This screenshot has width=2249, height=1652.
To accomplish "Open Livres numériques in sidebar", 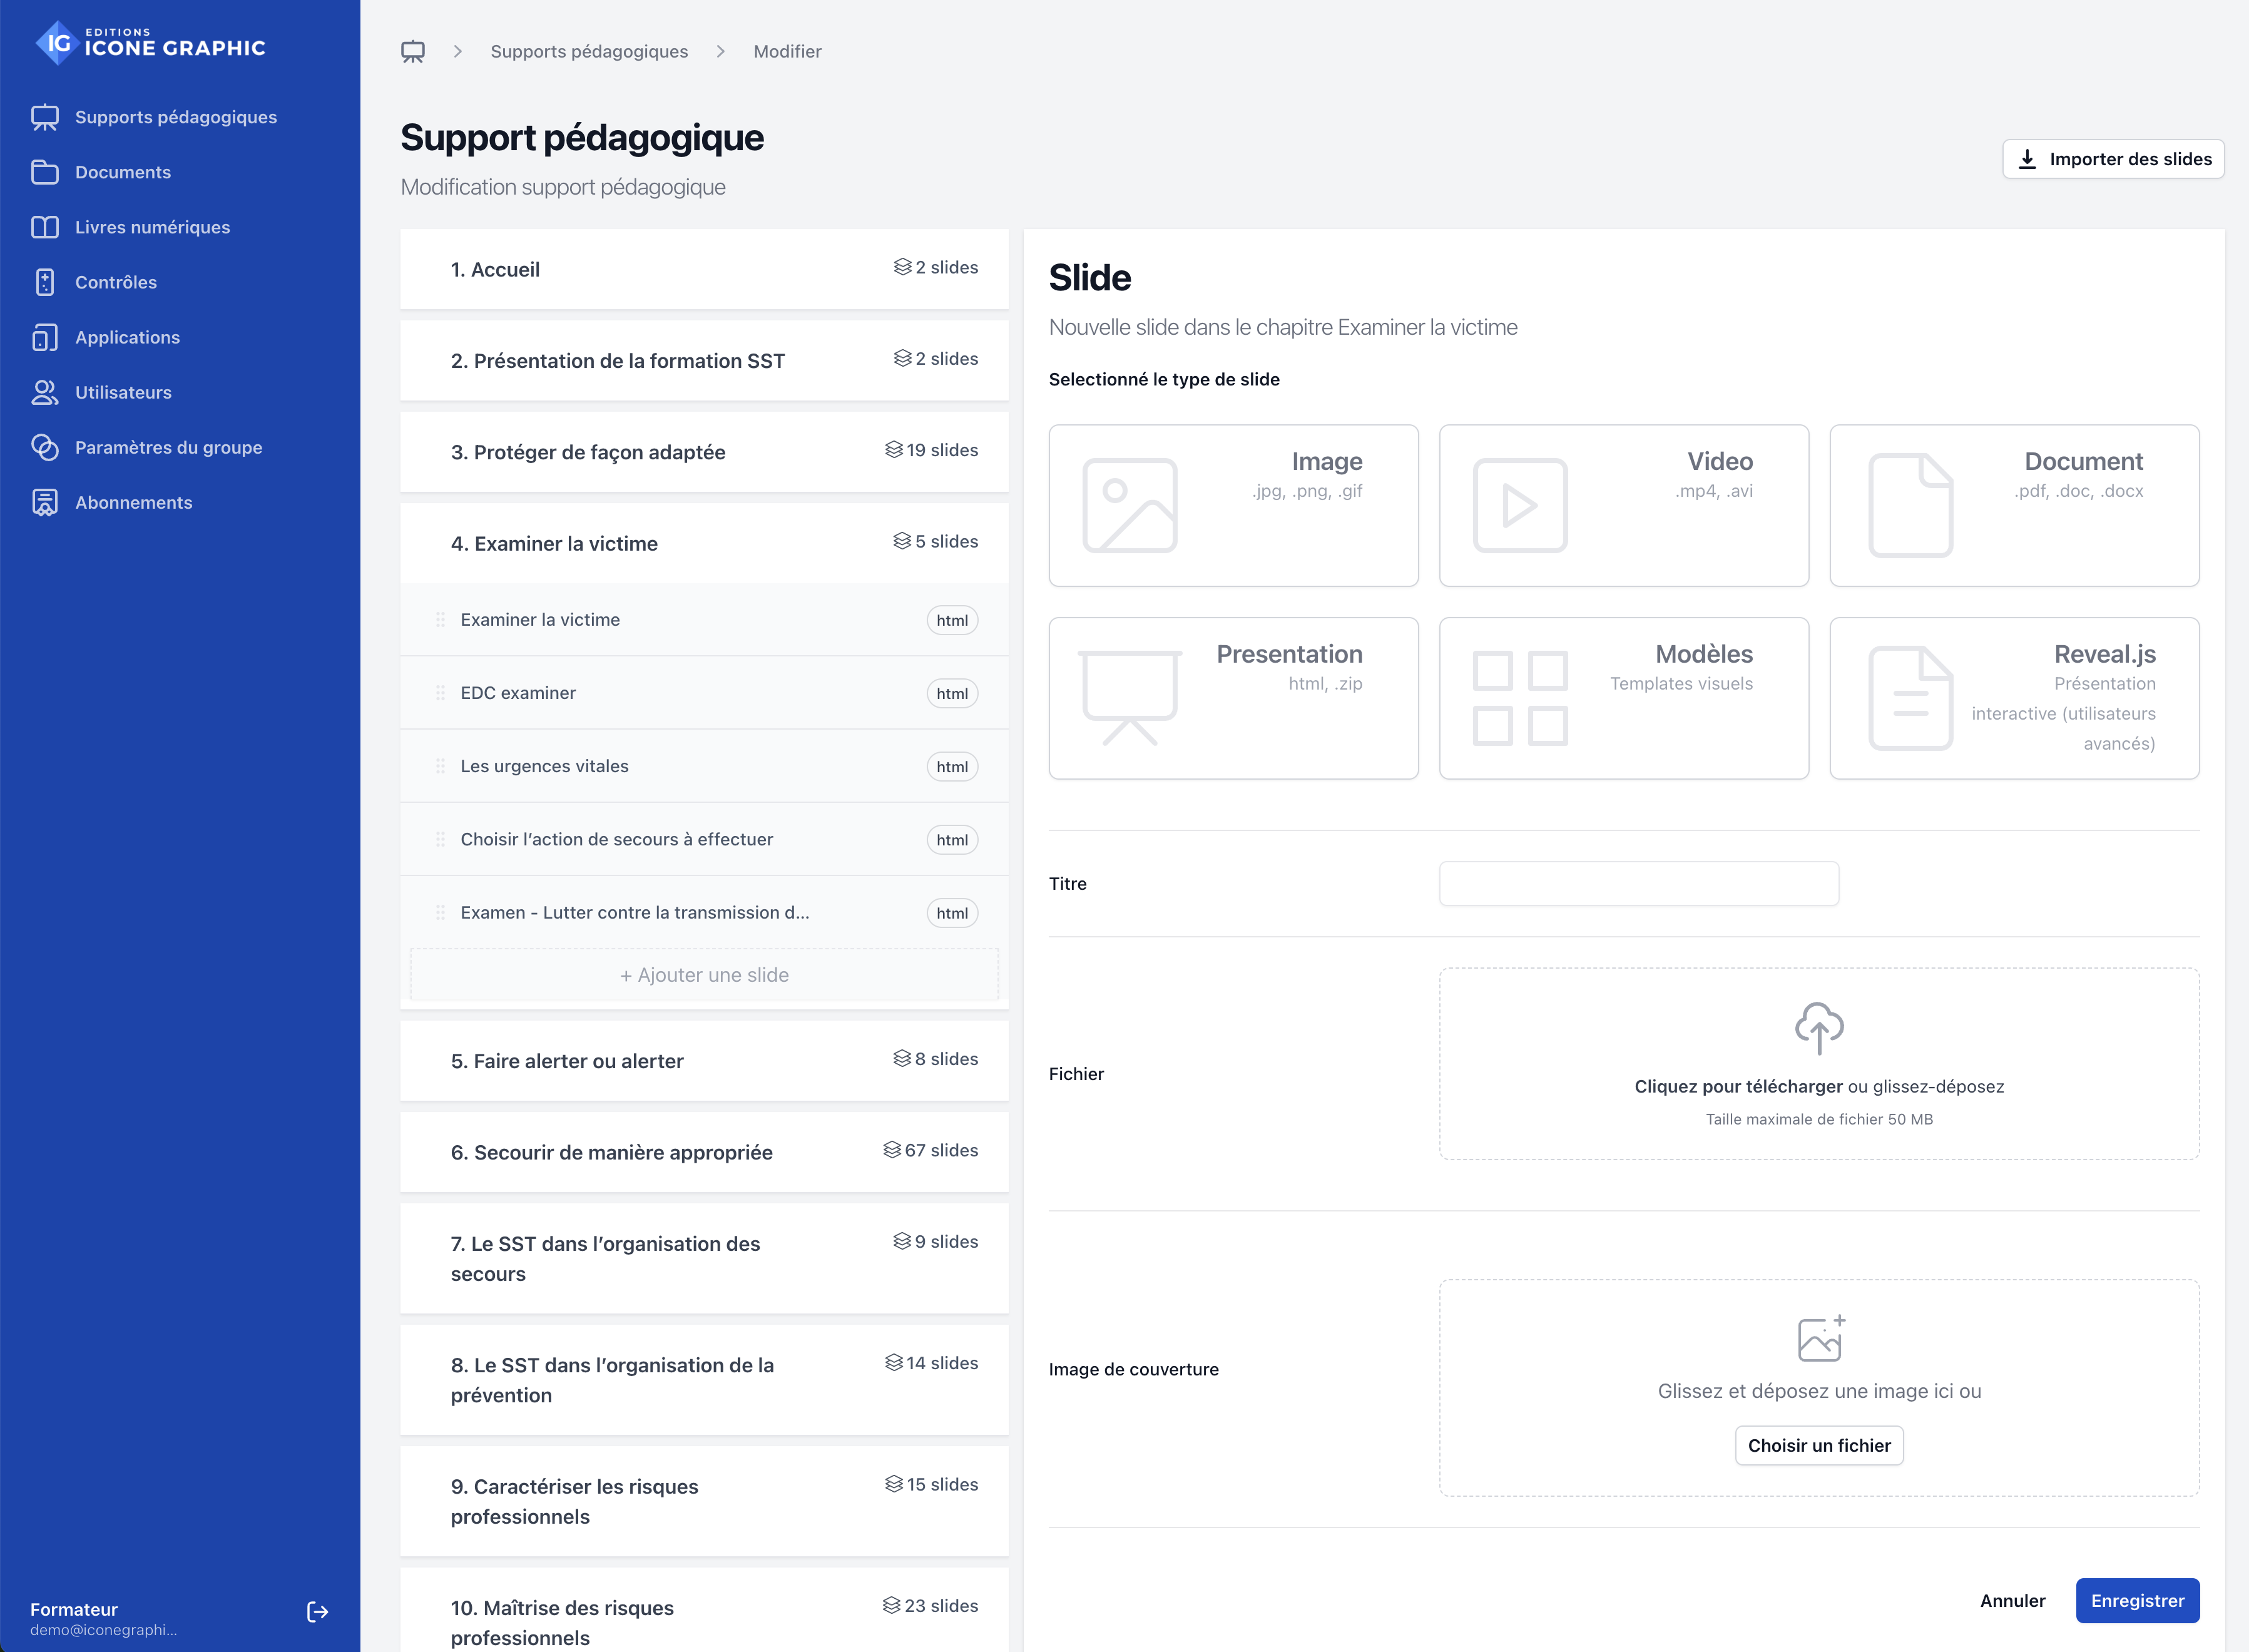I will (152, 227).
